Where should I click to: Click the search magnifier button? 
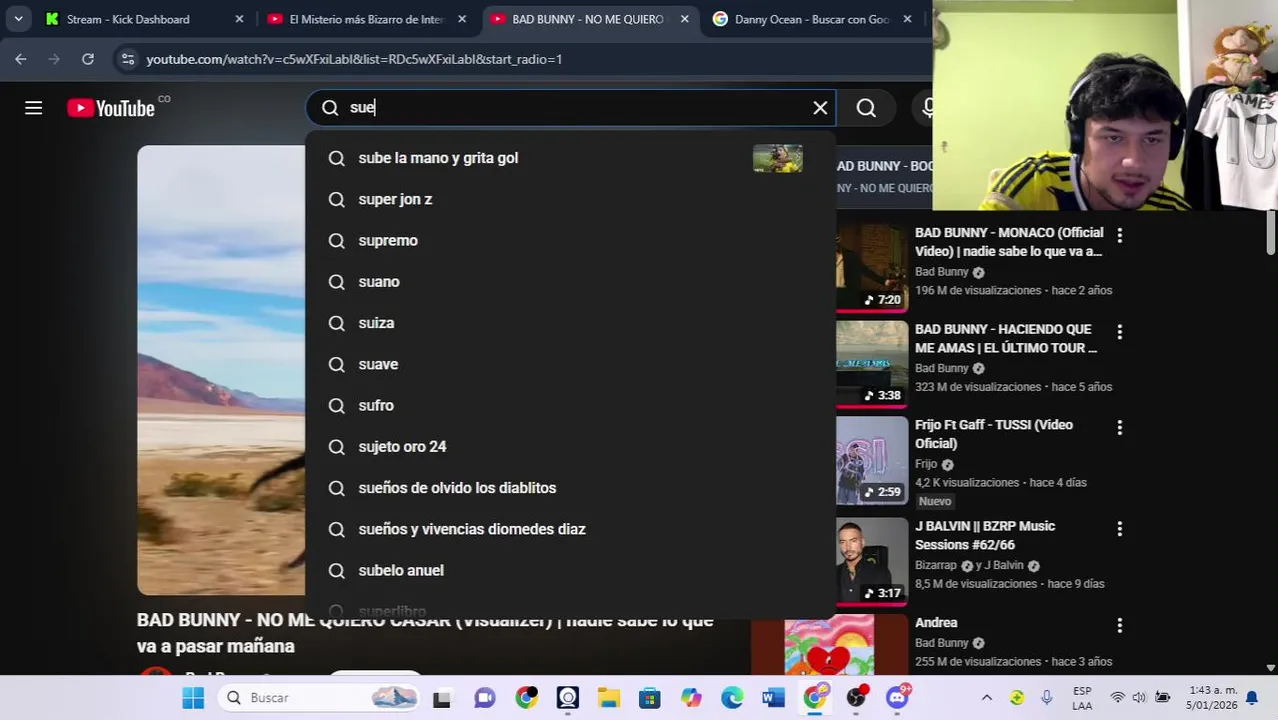click(x=866, y=108)
